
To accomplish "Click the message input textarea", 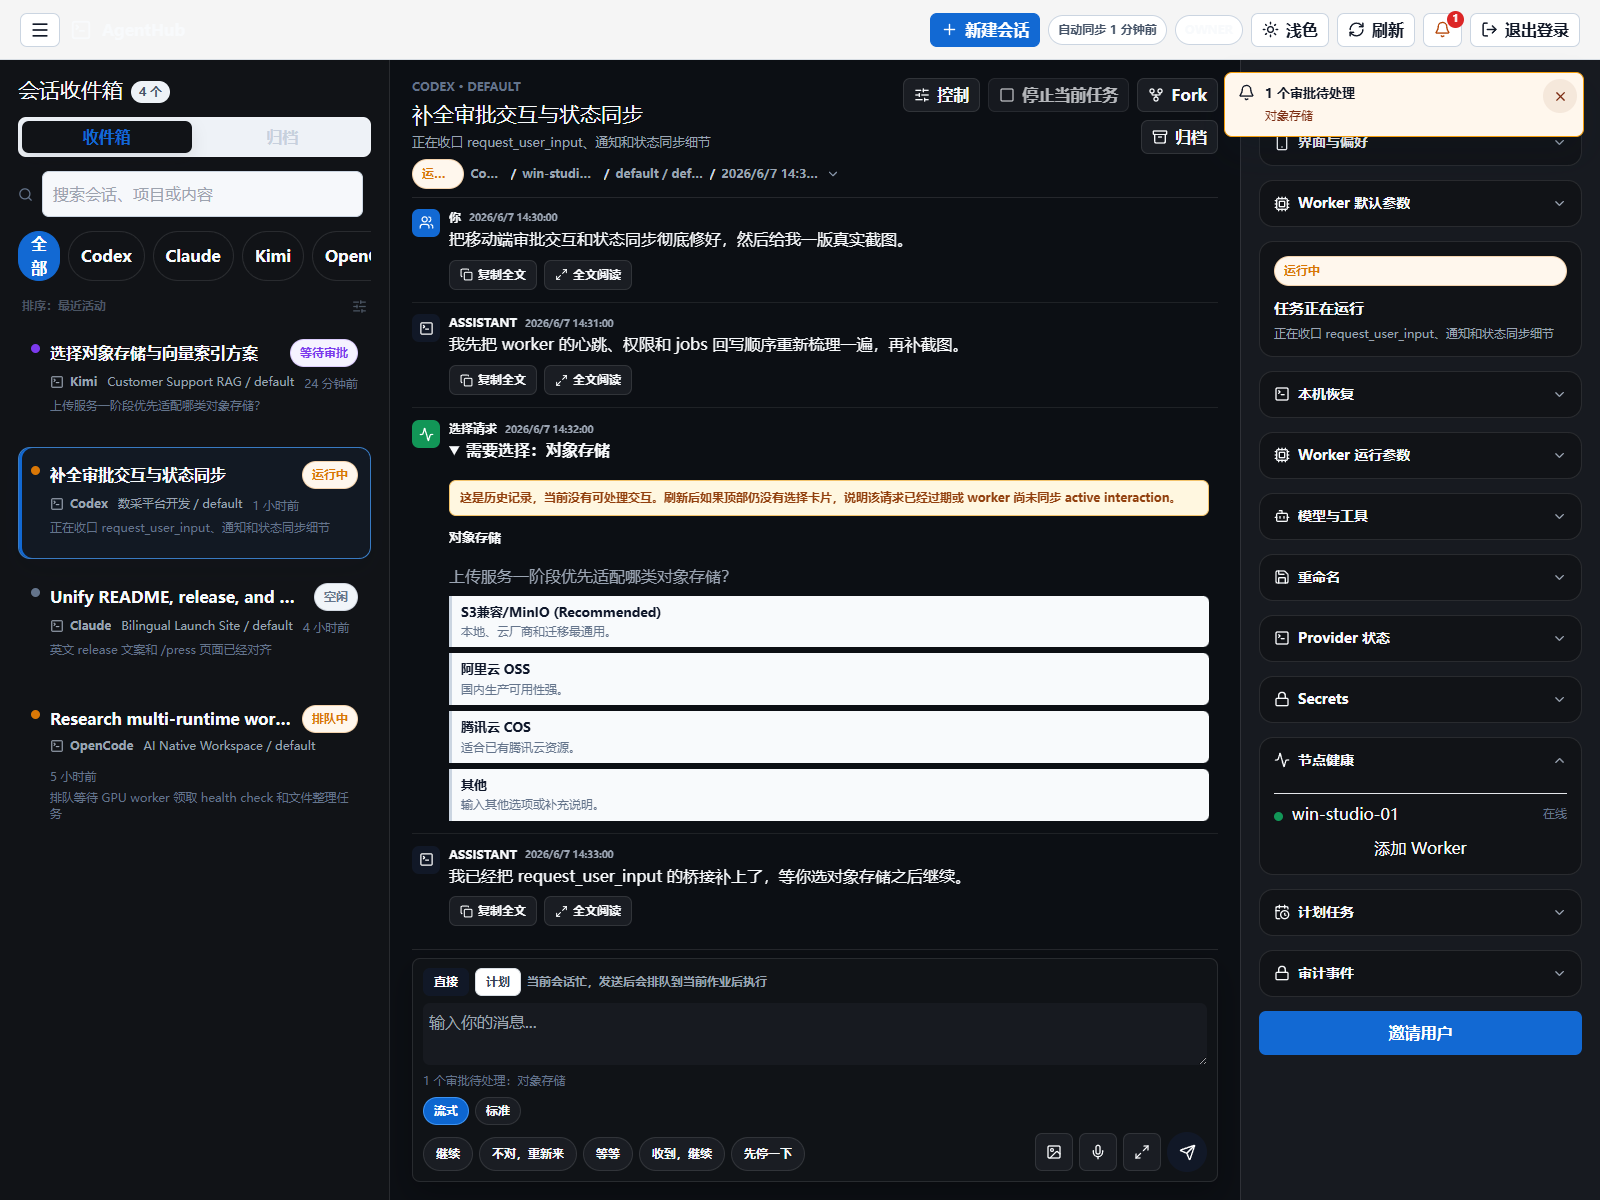I will point(815,1034).
